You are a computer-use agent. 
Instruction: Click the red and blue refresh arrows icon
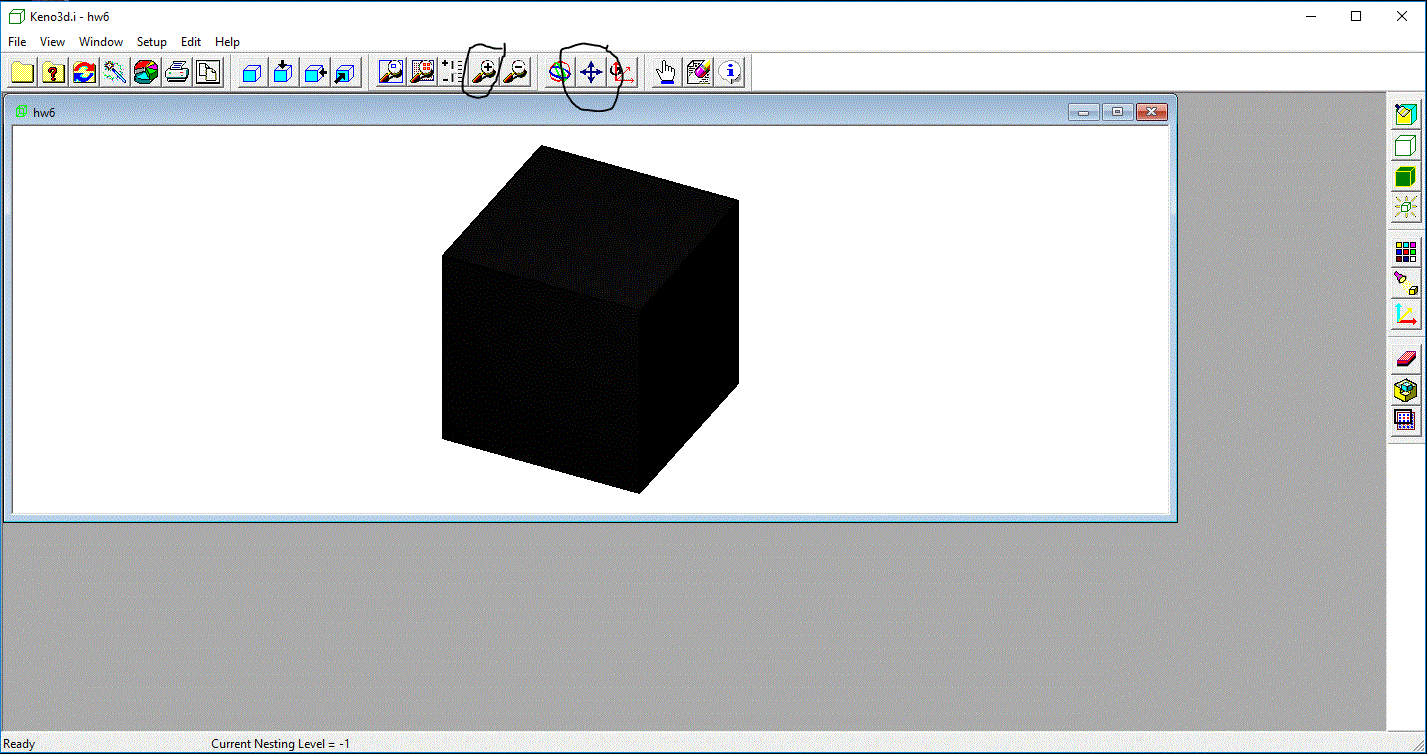[84, 72]
